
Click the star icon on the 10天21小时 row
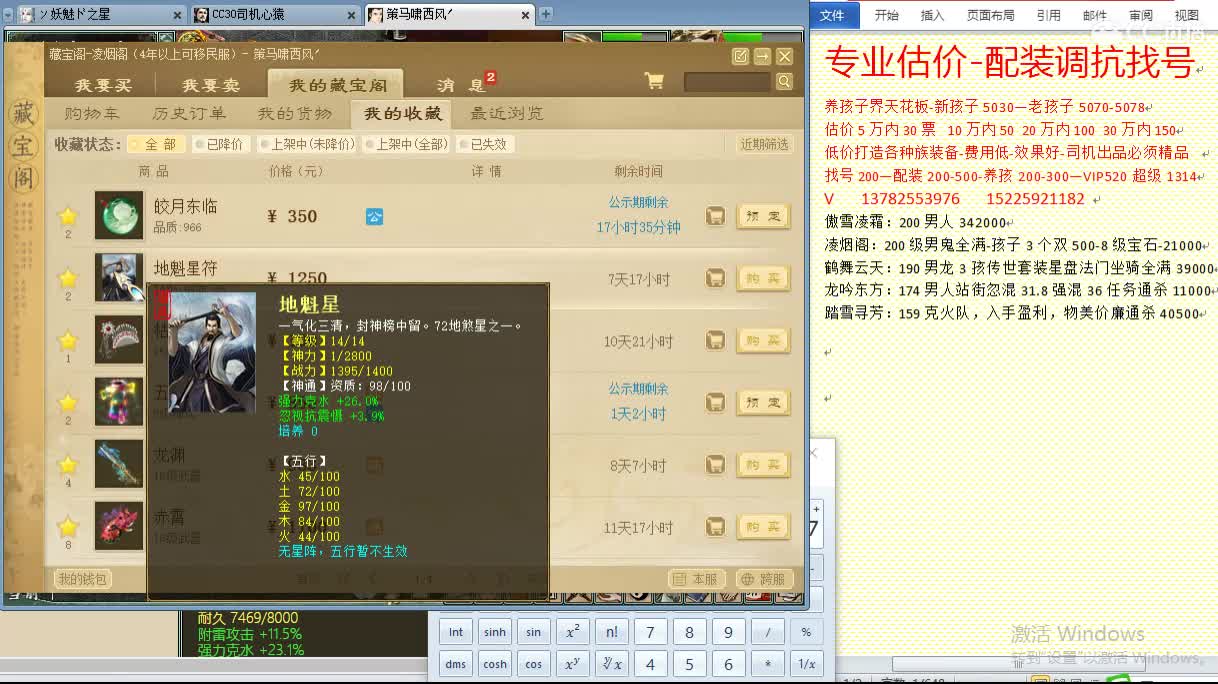[x=68, y=339]
